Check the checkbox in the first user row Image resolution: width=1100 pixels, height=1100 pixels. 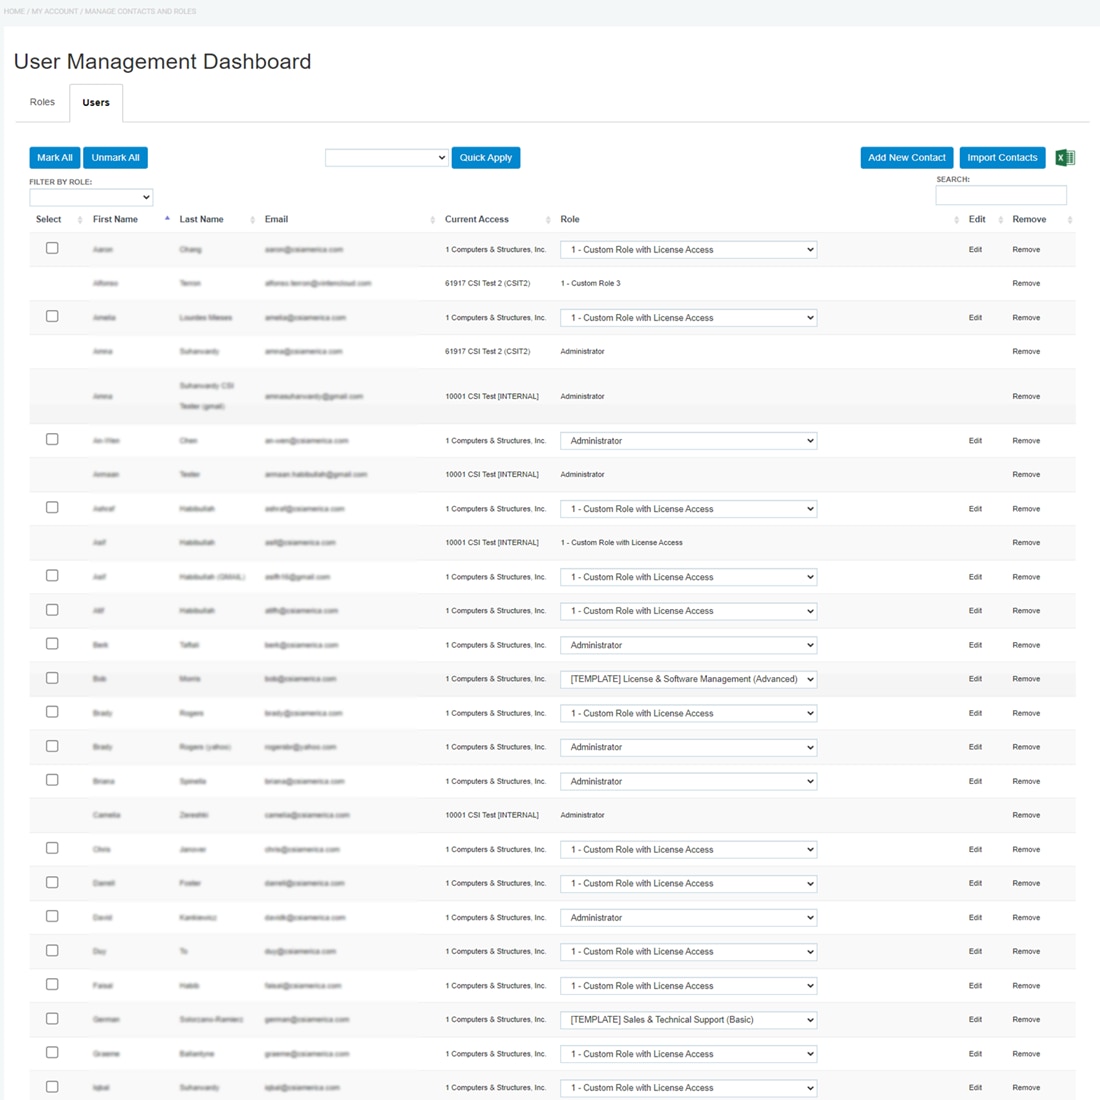[x=52, y=248]
